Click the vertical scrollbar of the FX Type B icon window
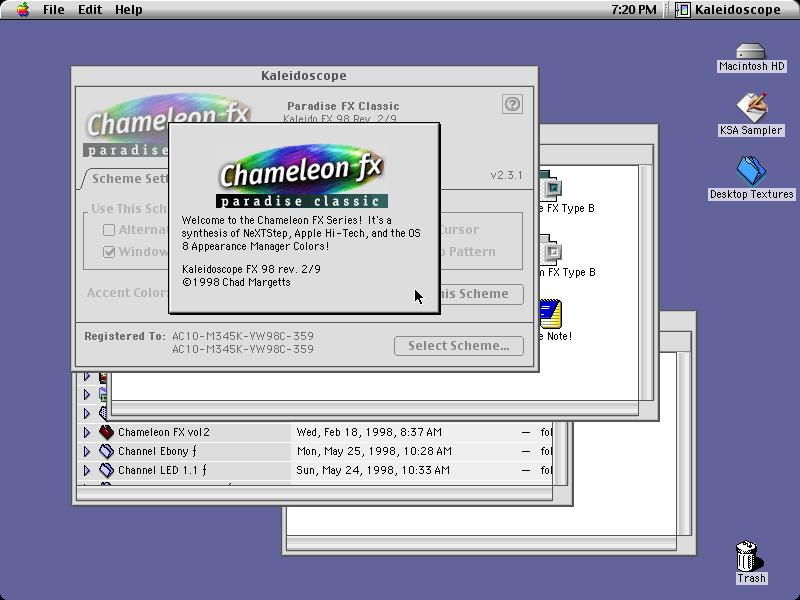The image size is (800, 600). (646, 283)
